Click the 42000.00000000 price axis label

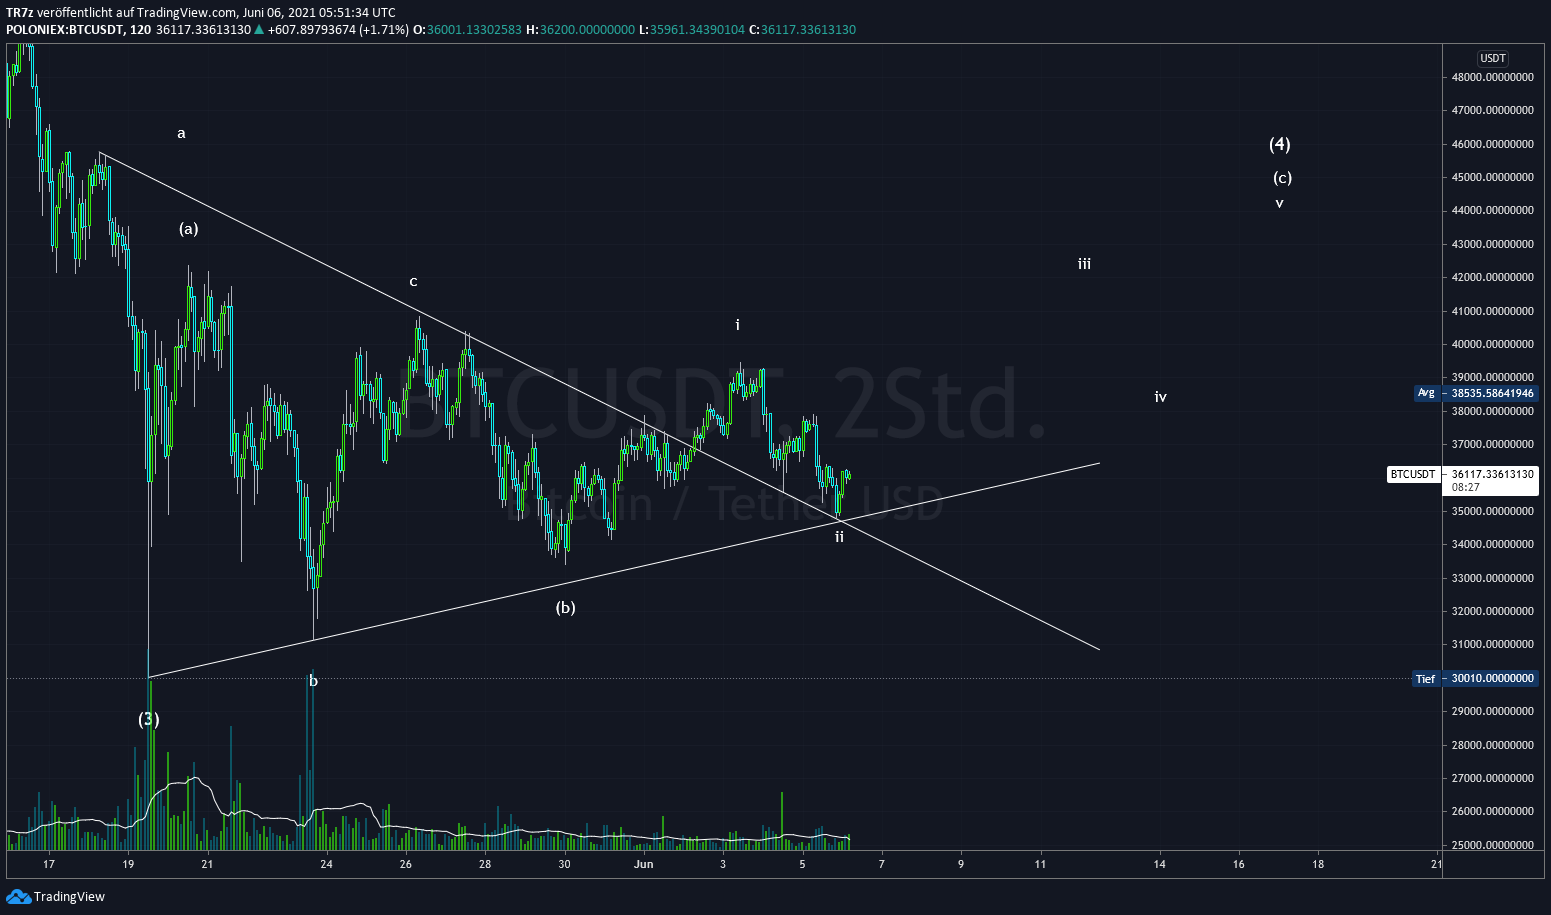pos(1493,277)
